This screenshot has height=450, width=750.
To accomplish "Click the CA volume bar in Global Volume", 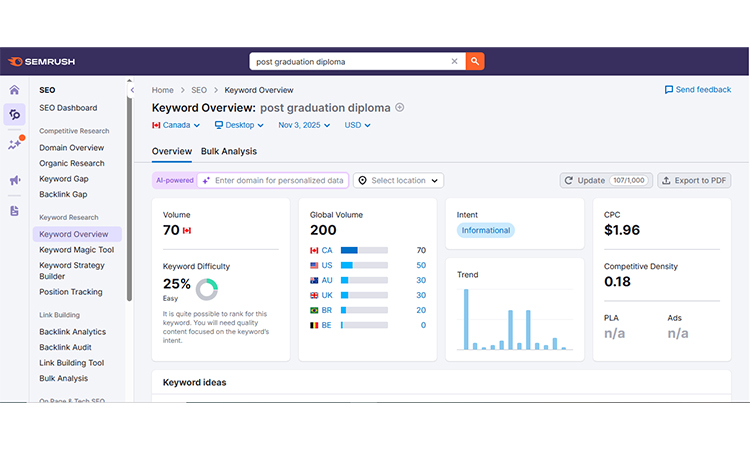I will click(364, 250).
